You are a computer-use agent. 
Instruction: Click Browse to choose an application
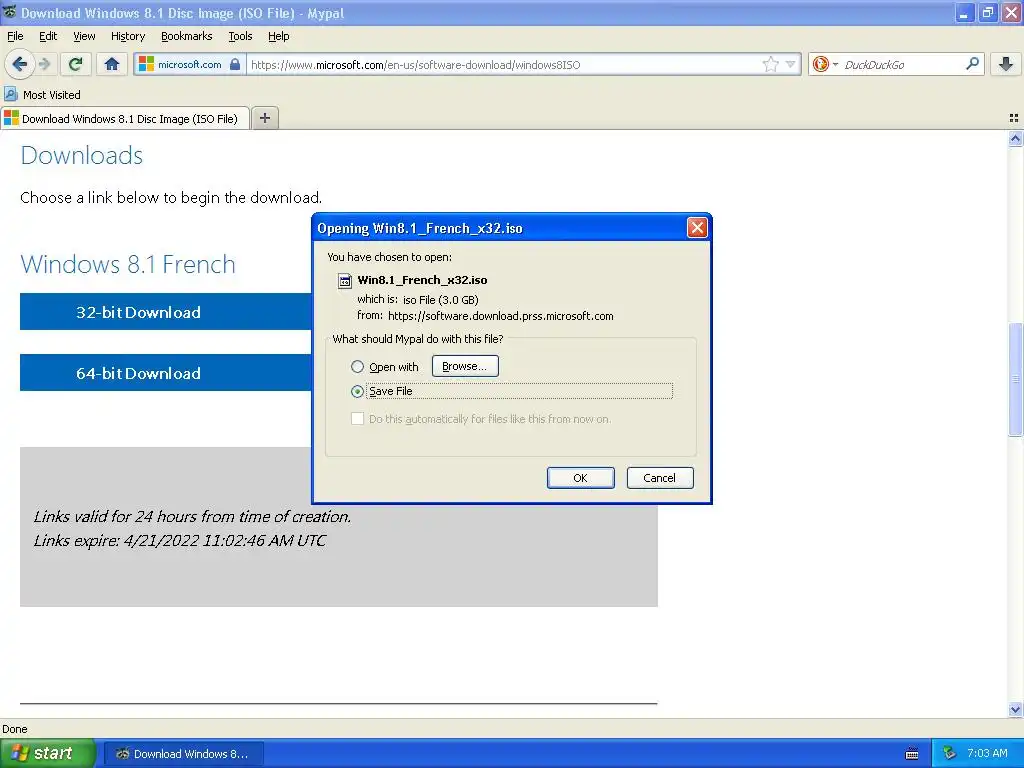(465, 366)
